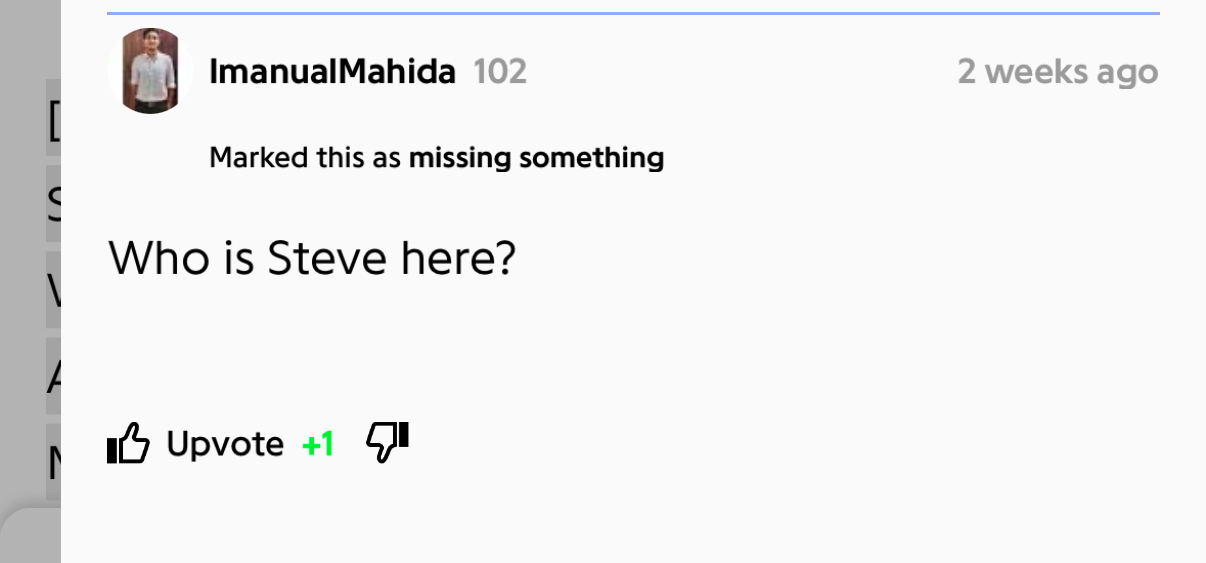Click the green +1 vote count
1206x563 pixels.
318,444
